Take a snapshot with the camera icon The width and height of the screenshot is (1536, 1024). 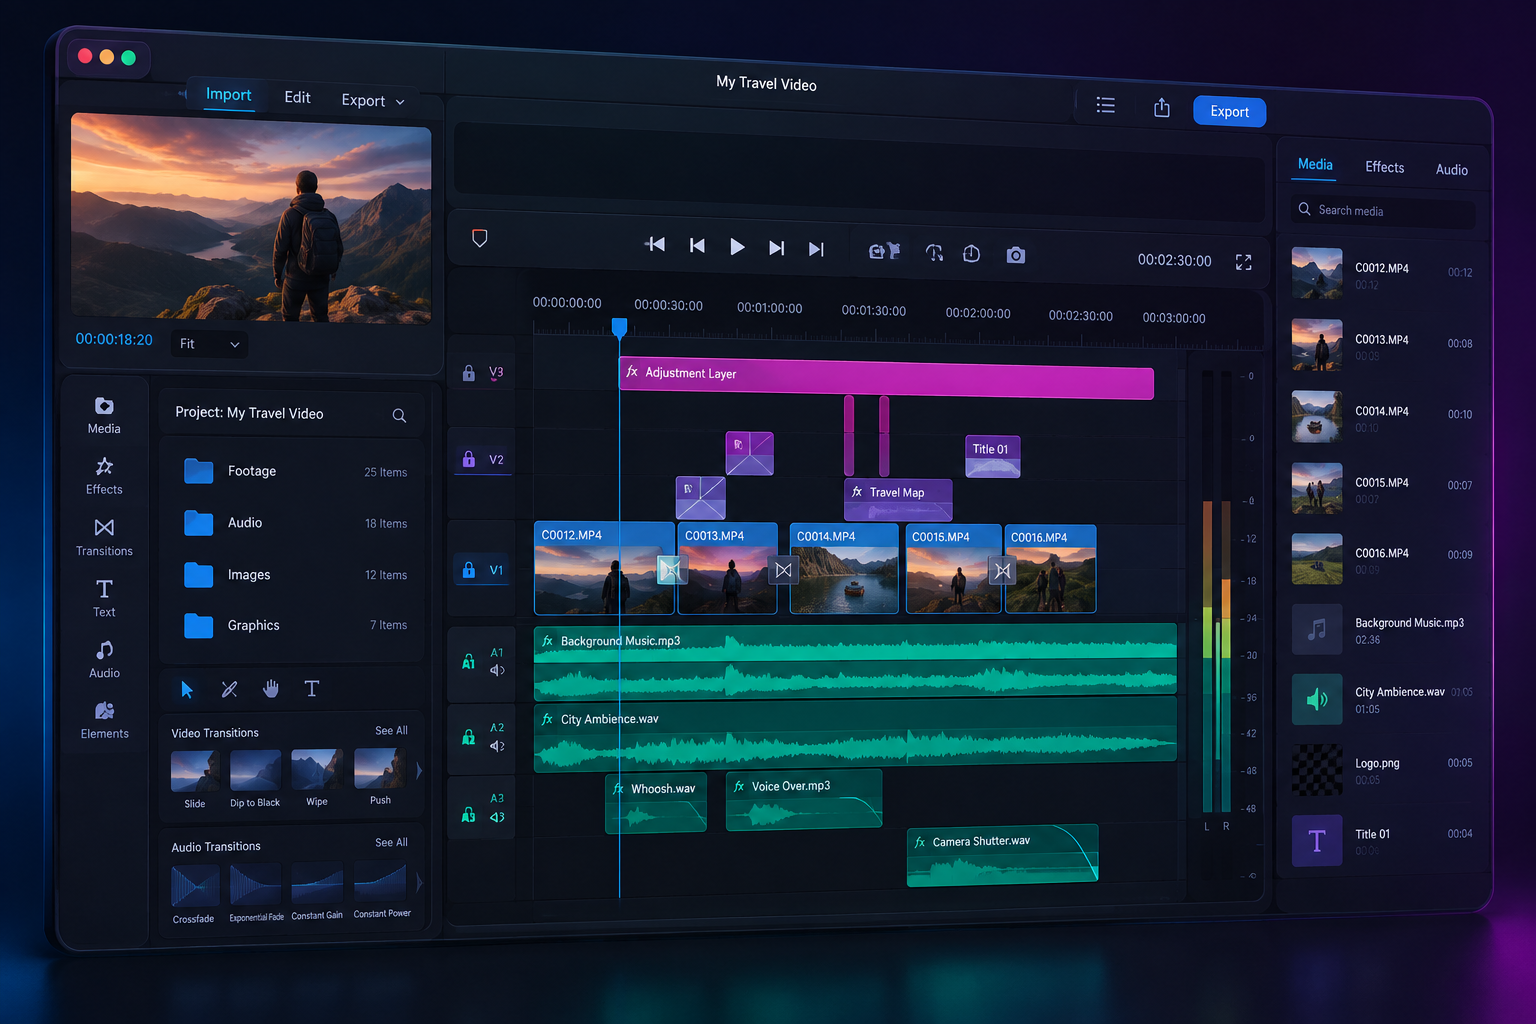(1016, 255)
